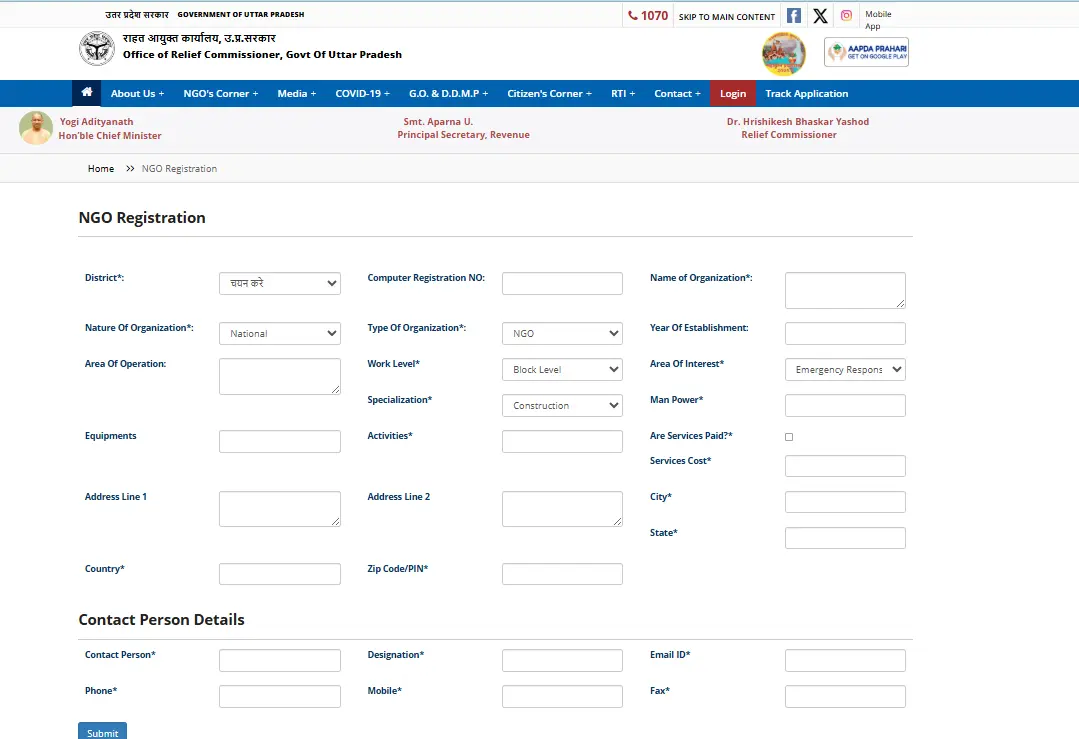This screenshot has width=1079, height=739.
Task: Expand the COVID-19 menu
Action: click(363, 94)
